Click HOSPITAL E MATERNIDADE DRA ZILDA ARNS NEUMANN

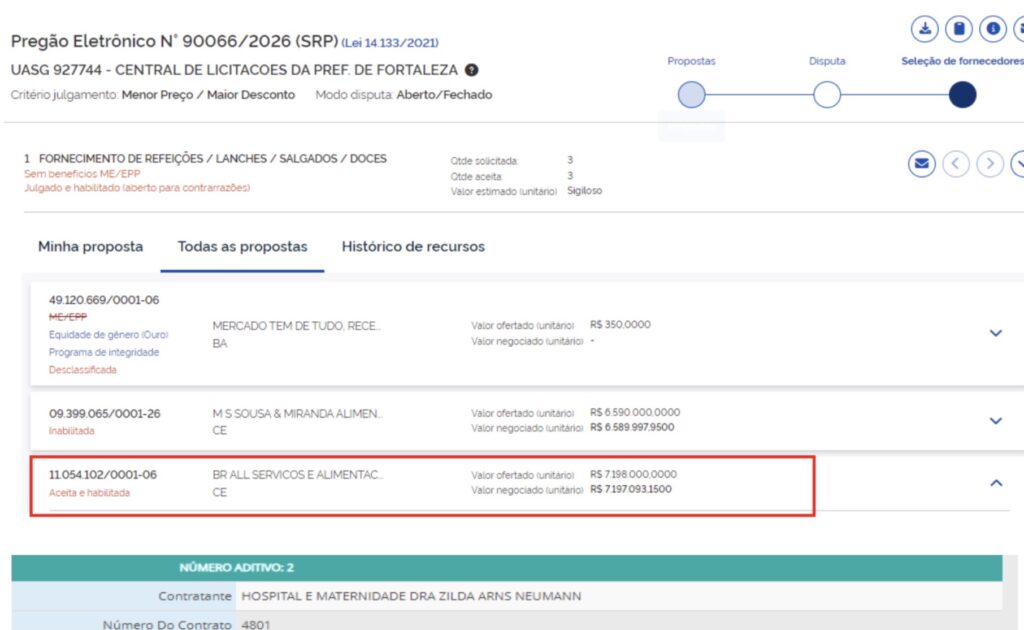pos(411,596)
